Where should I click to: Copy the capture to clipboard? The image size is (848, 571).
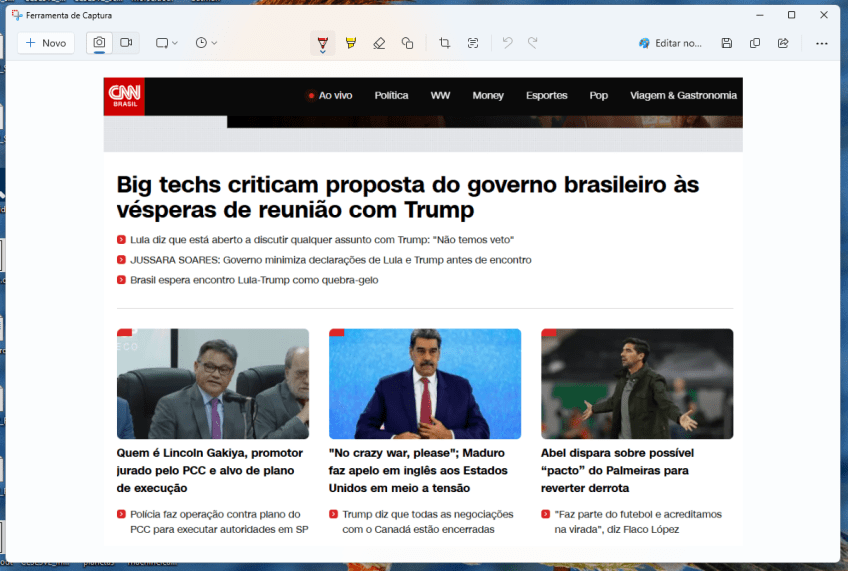coord(755,43)
